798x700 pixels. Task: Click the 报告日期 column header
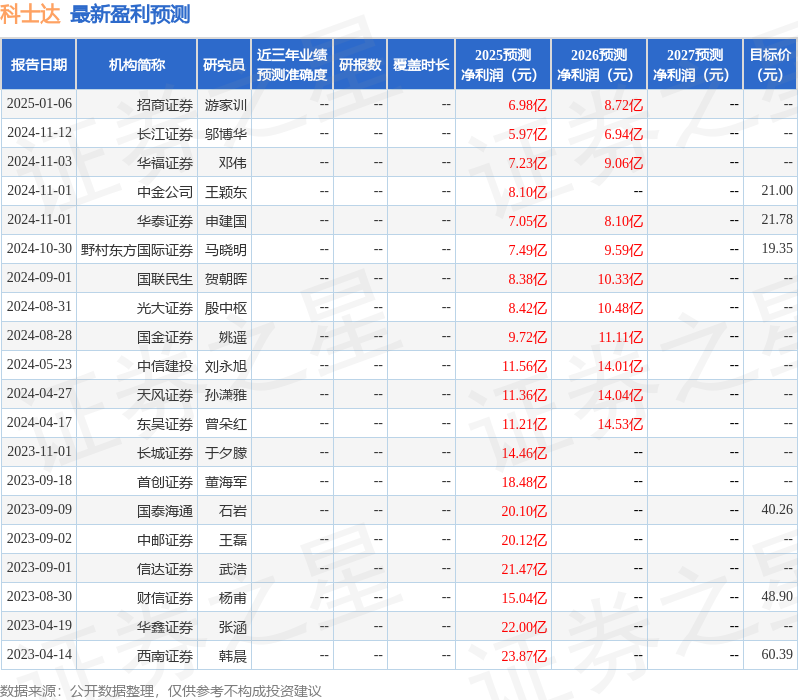pyautogui.click(x=39, y=65)
